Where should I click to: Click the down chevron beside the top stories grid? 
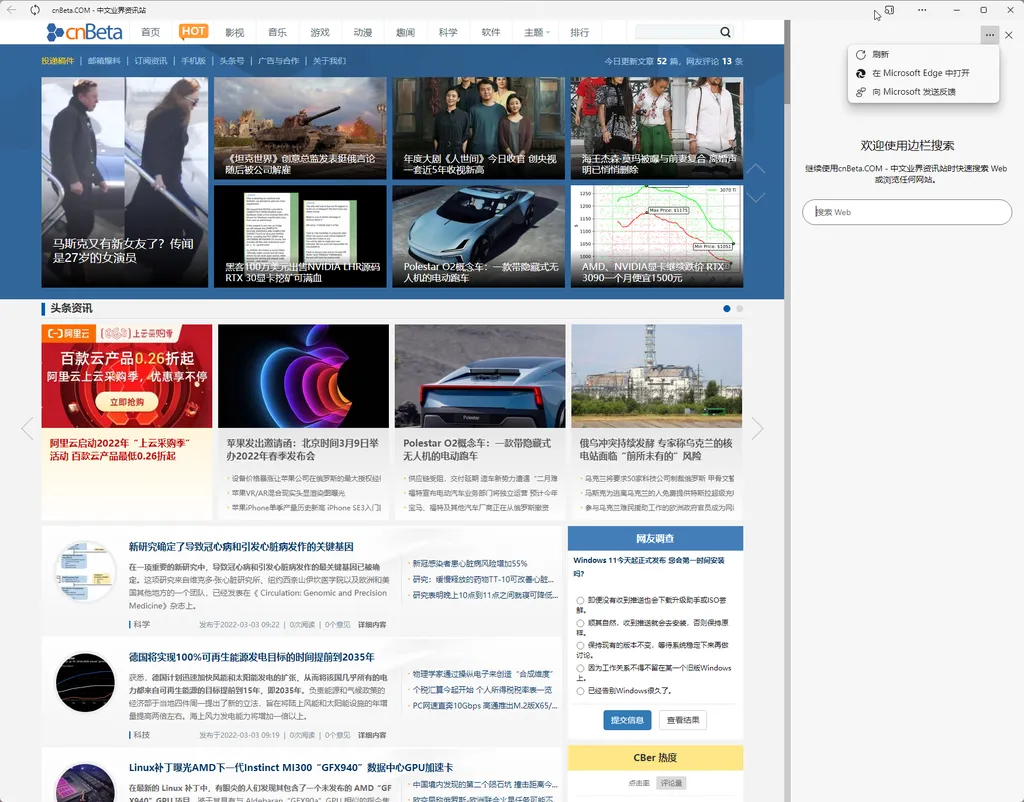tap(757, 197)
